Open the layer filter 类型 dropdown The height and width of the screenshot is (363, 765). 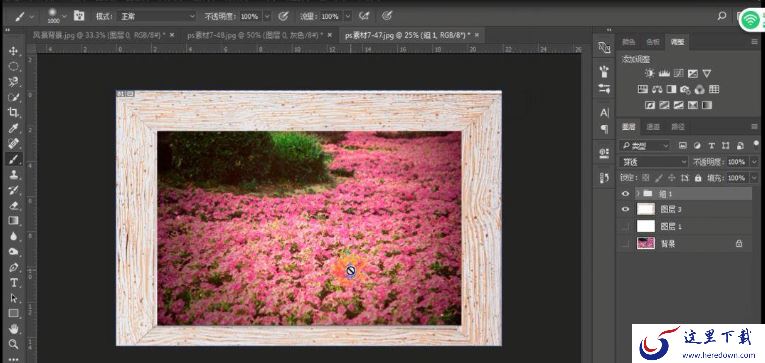tap(645, 145)
